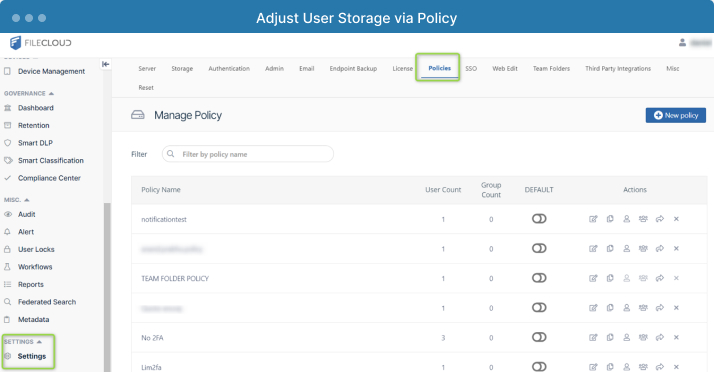The image size is (714, 372).
Task: Open the License tab
Action: pyautogui.click(x=403, y=69)
